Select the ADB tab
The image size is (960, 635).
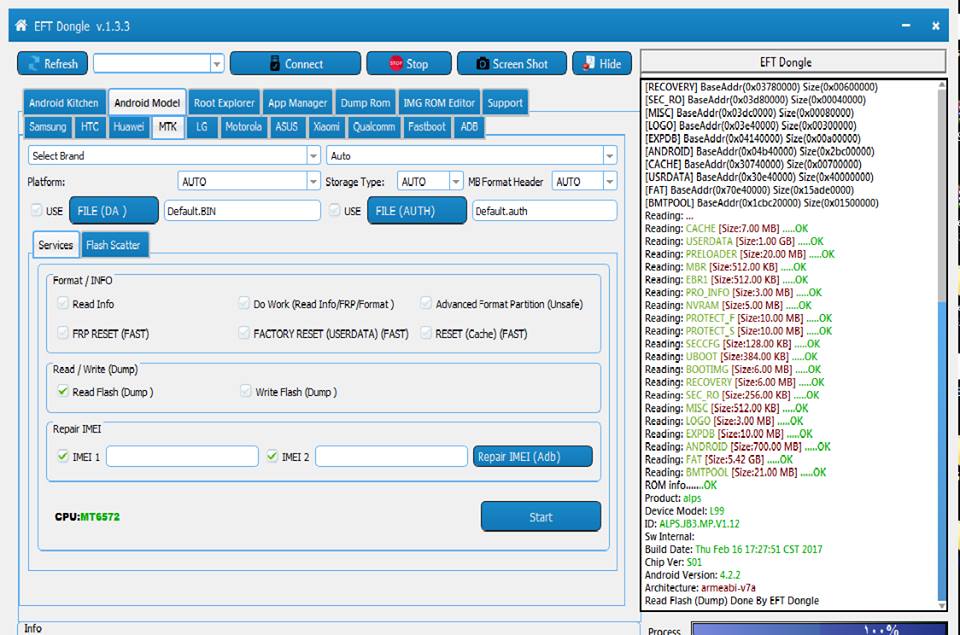(x=469, y=127)
